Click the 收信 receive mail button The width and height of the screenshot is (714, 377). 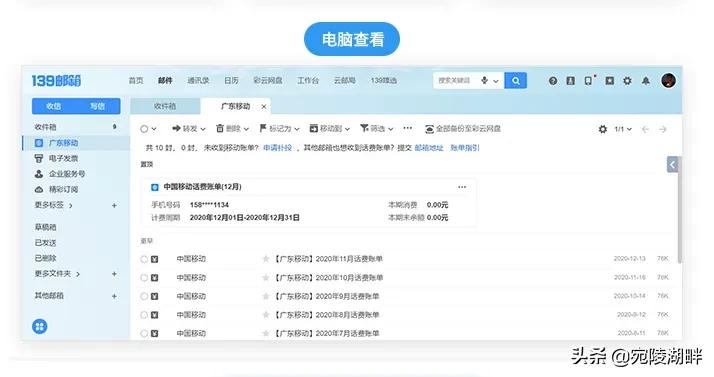tap(54, 106)
